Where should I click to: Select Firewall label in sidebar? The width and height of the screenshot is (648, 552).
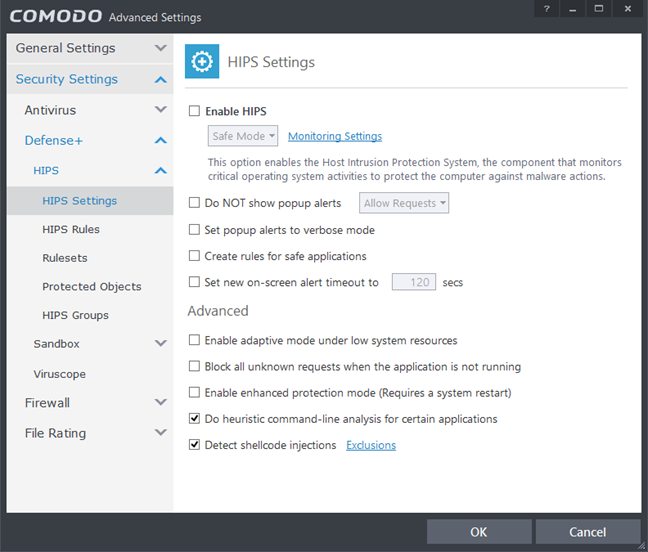[x=47, y=402]
